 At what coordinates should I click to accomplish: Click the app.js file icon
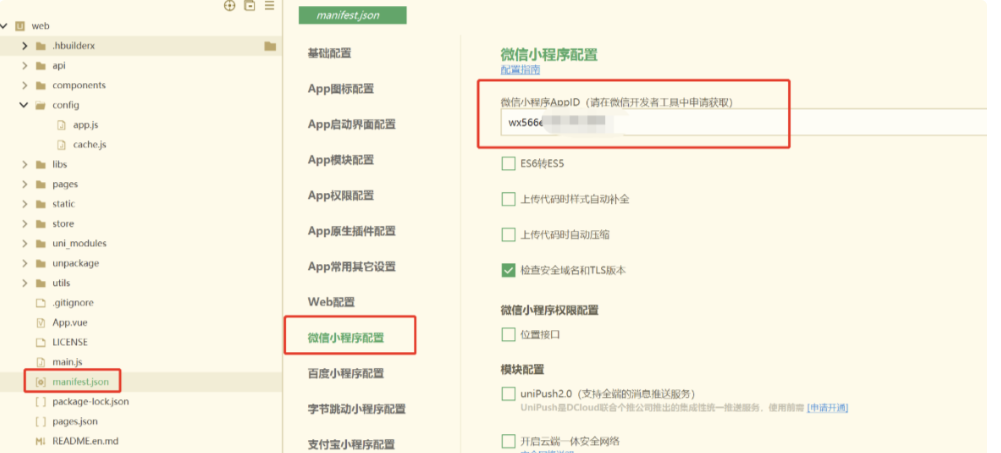(62, 125)
